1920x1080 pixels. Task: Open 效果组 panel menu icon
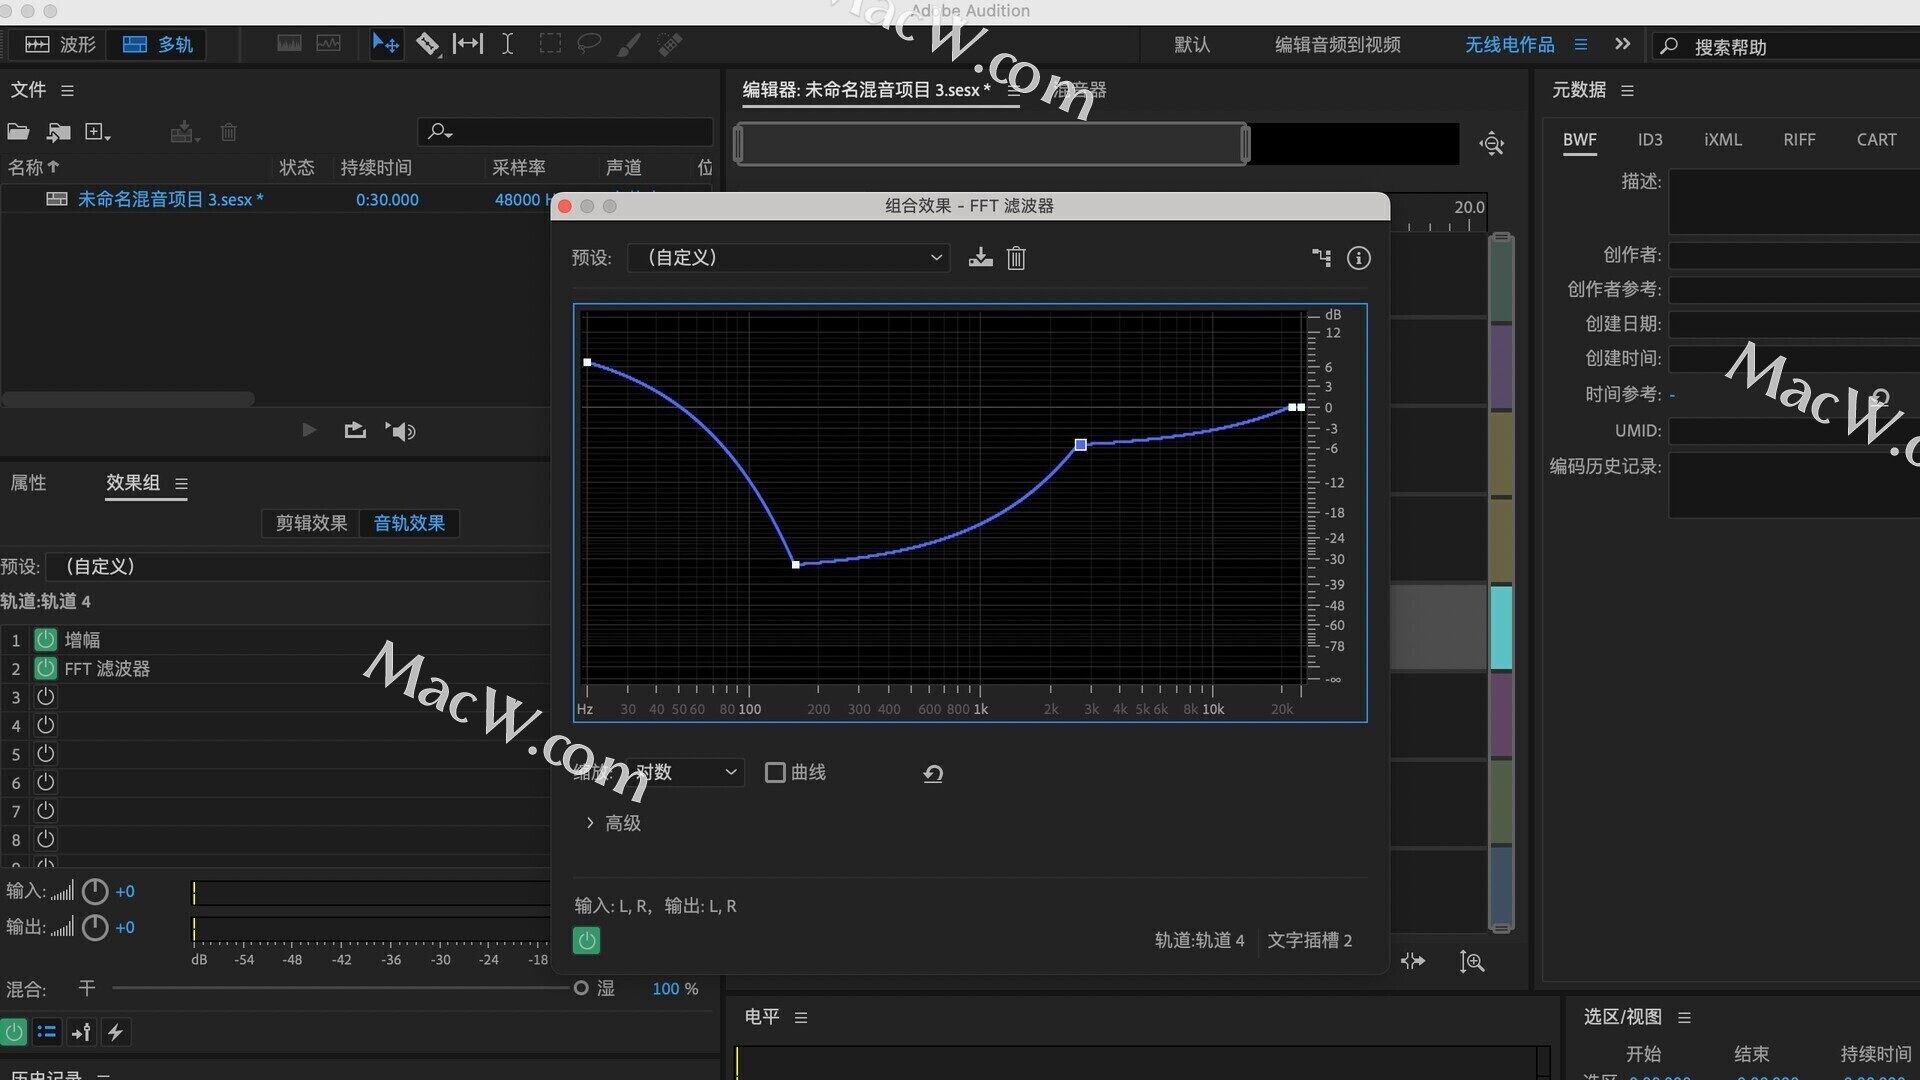pos(181,484)
